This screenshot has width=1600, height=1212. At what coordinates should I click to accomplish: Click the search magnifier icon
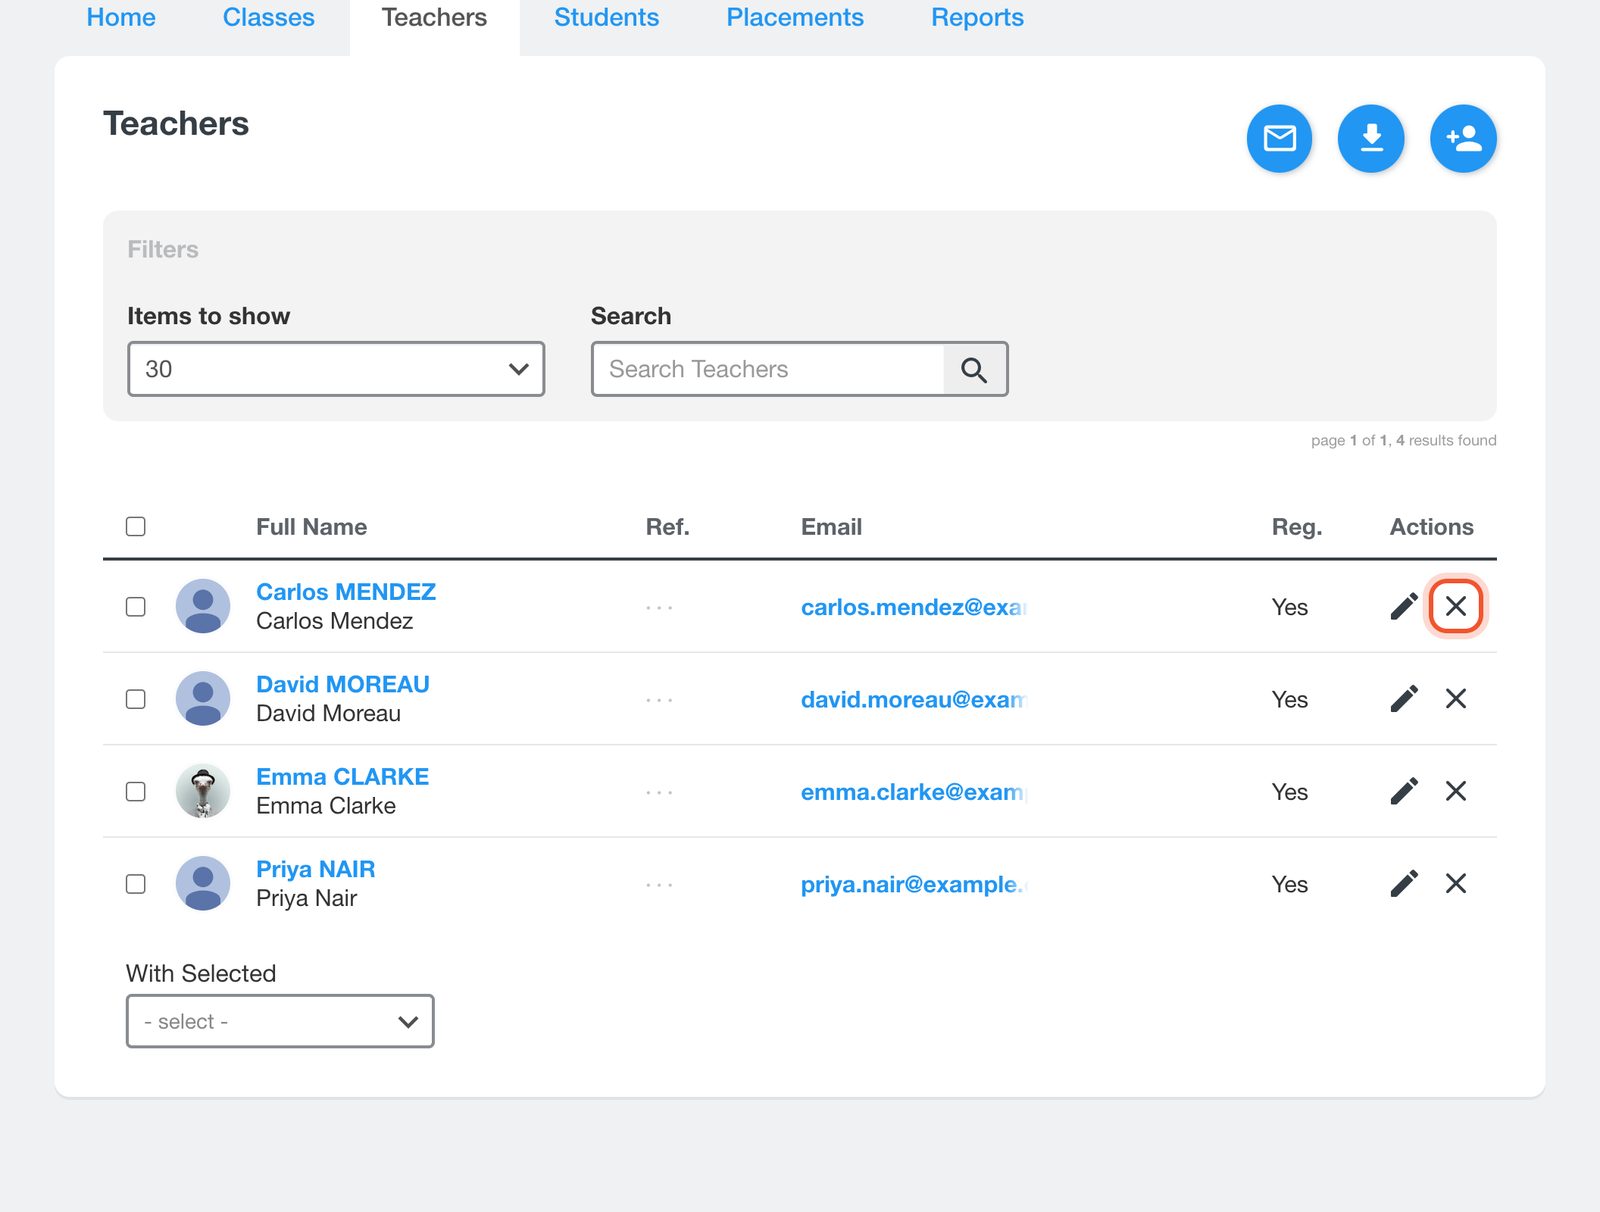click(974, 370)
